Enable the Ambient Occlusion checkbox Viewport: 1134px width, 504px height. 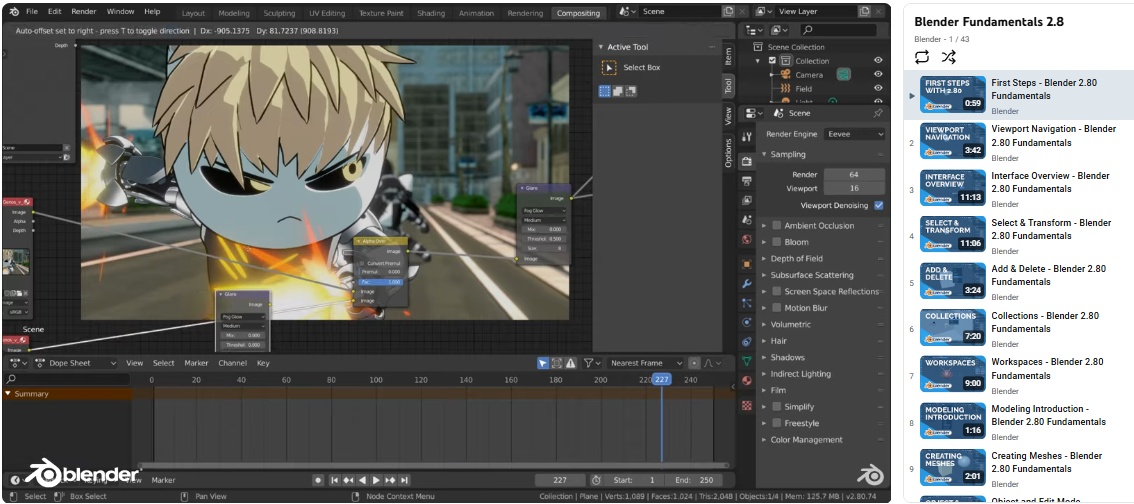click(x=777, y=226)
